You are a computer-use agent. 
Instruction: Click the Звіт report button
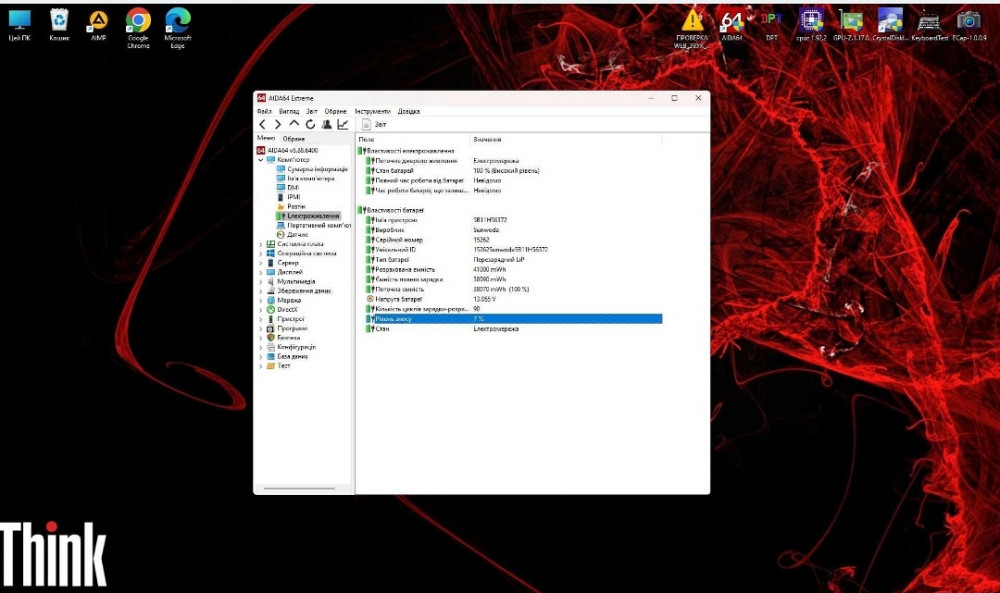pyautogui.click(x=375, y=124)
